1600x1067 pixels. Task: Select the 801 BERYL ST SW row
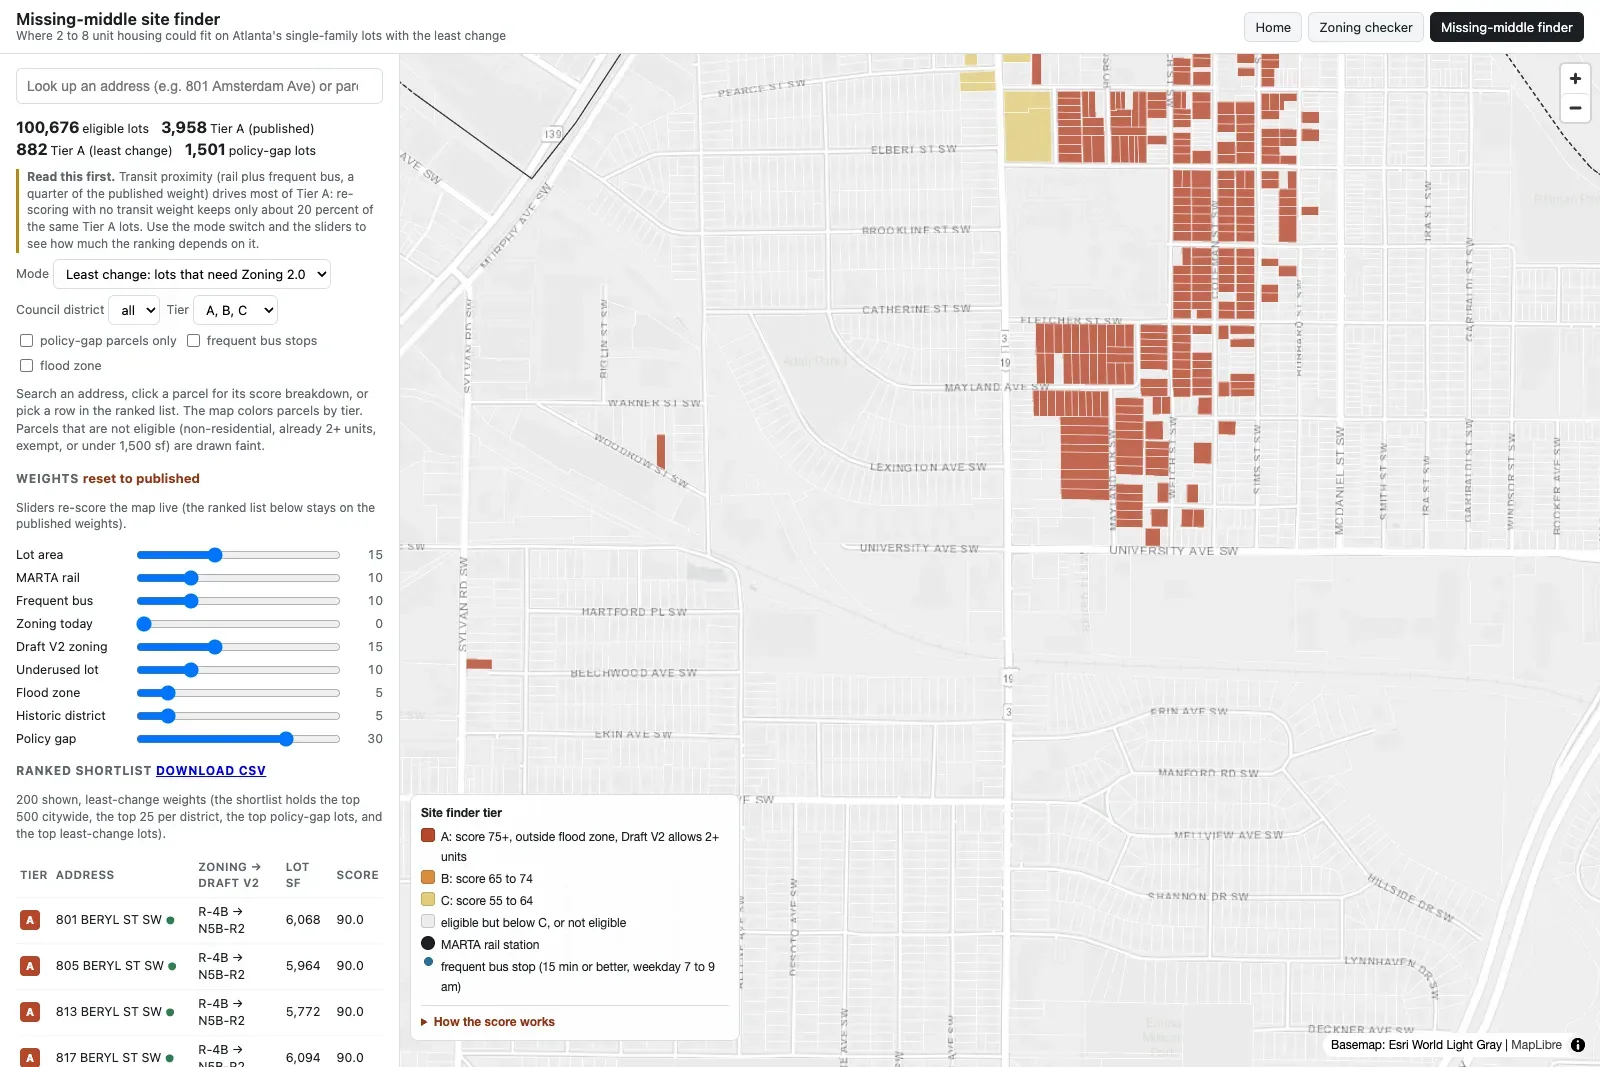click(199, 920)
